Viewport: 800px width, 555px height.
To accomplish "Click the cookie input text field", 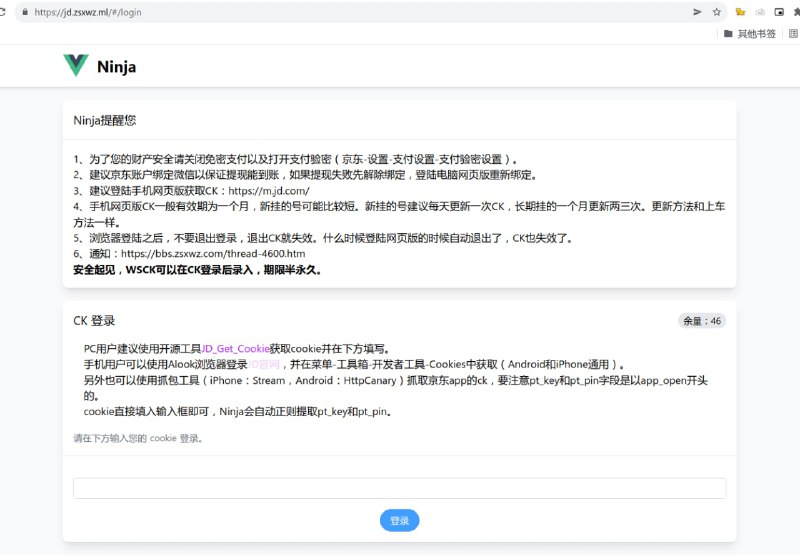I will point(399,488).
